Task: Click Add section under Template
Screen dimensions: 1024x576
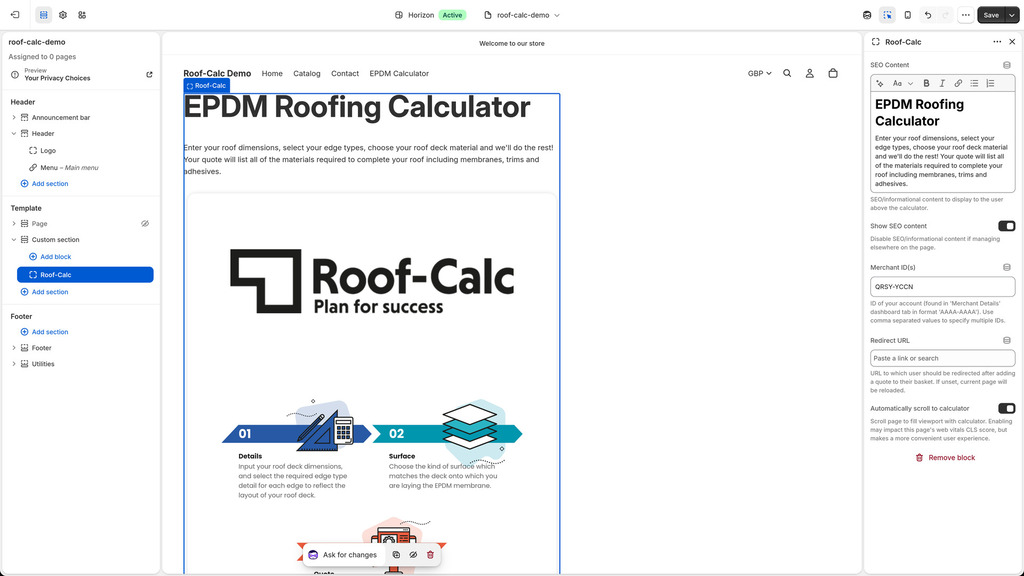Action: tap(44, 292)
